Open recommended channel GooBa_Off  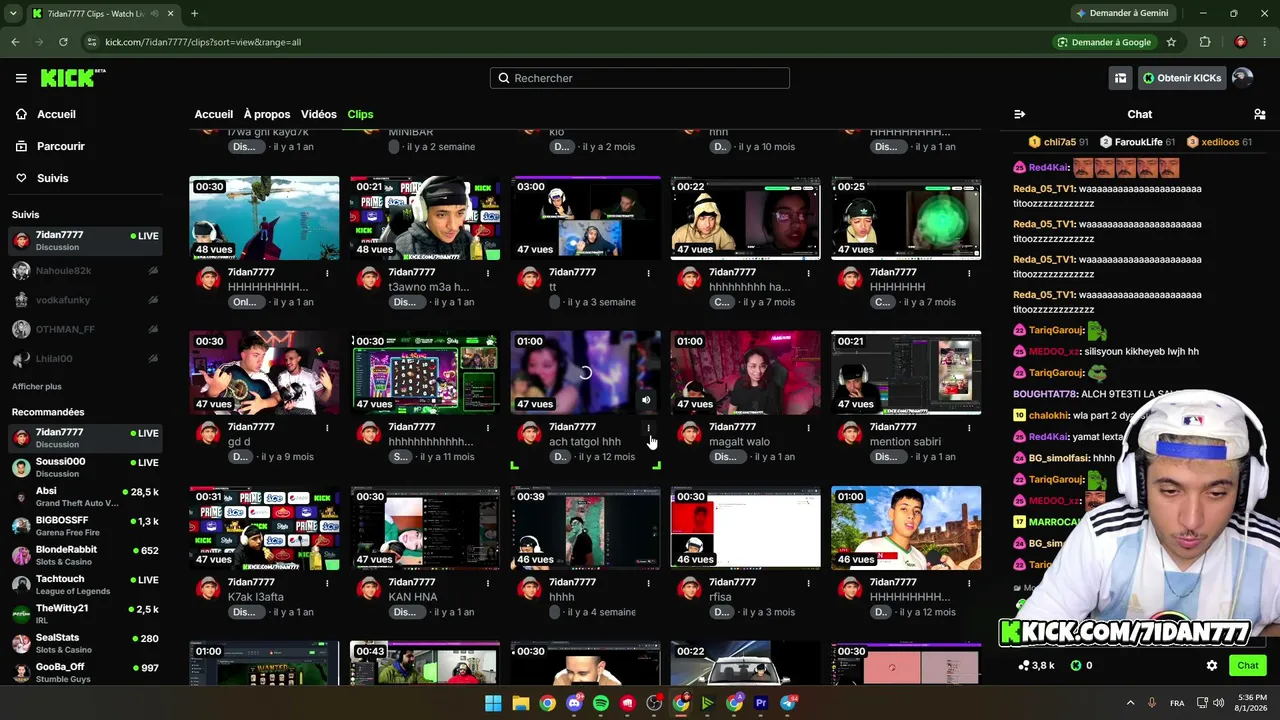(x=85, y=672)
